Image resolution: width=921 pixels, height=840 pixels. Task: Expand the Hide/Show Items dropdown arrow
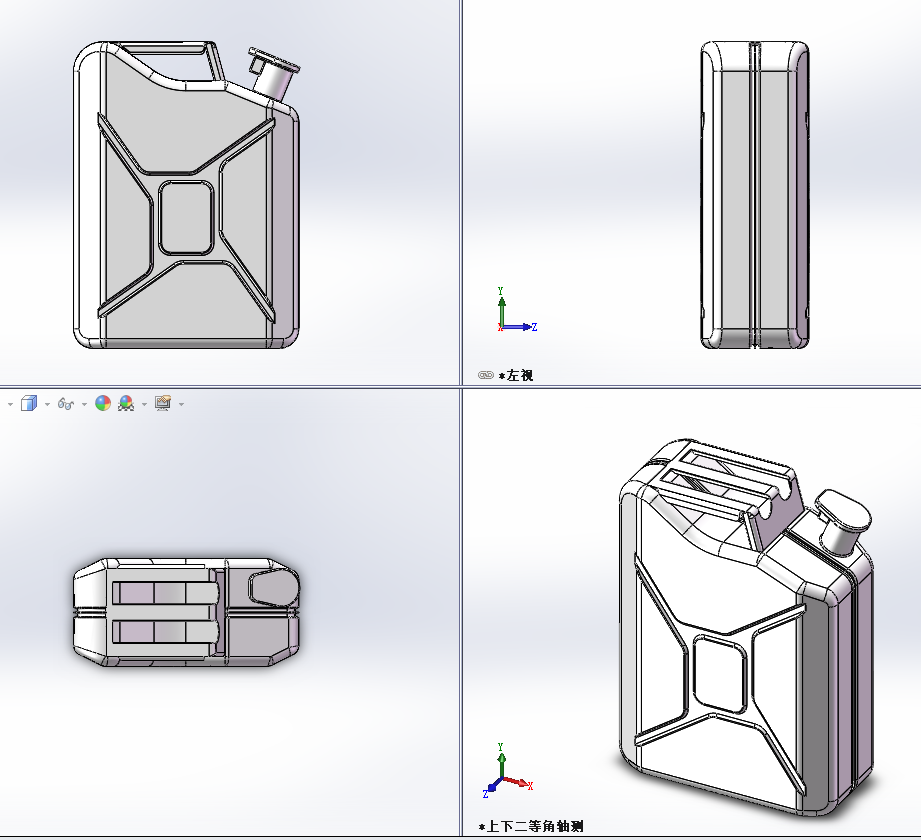[84, 404]
